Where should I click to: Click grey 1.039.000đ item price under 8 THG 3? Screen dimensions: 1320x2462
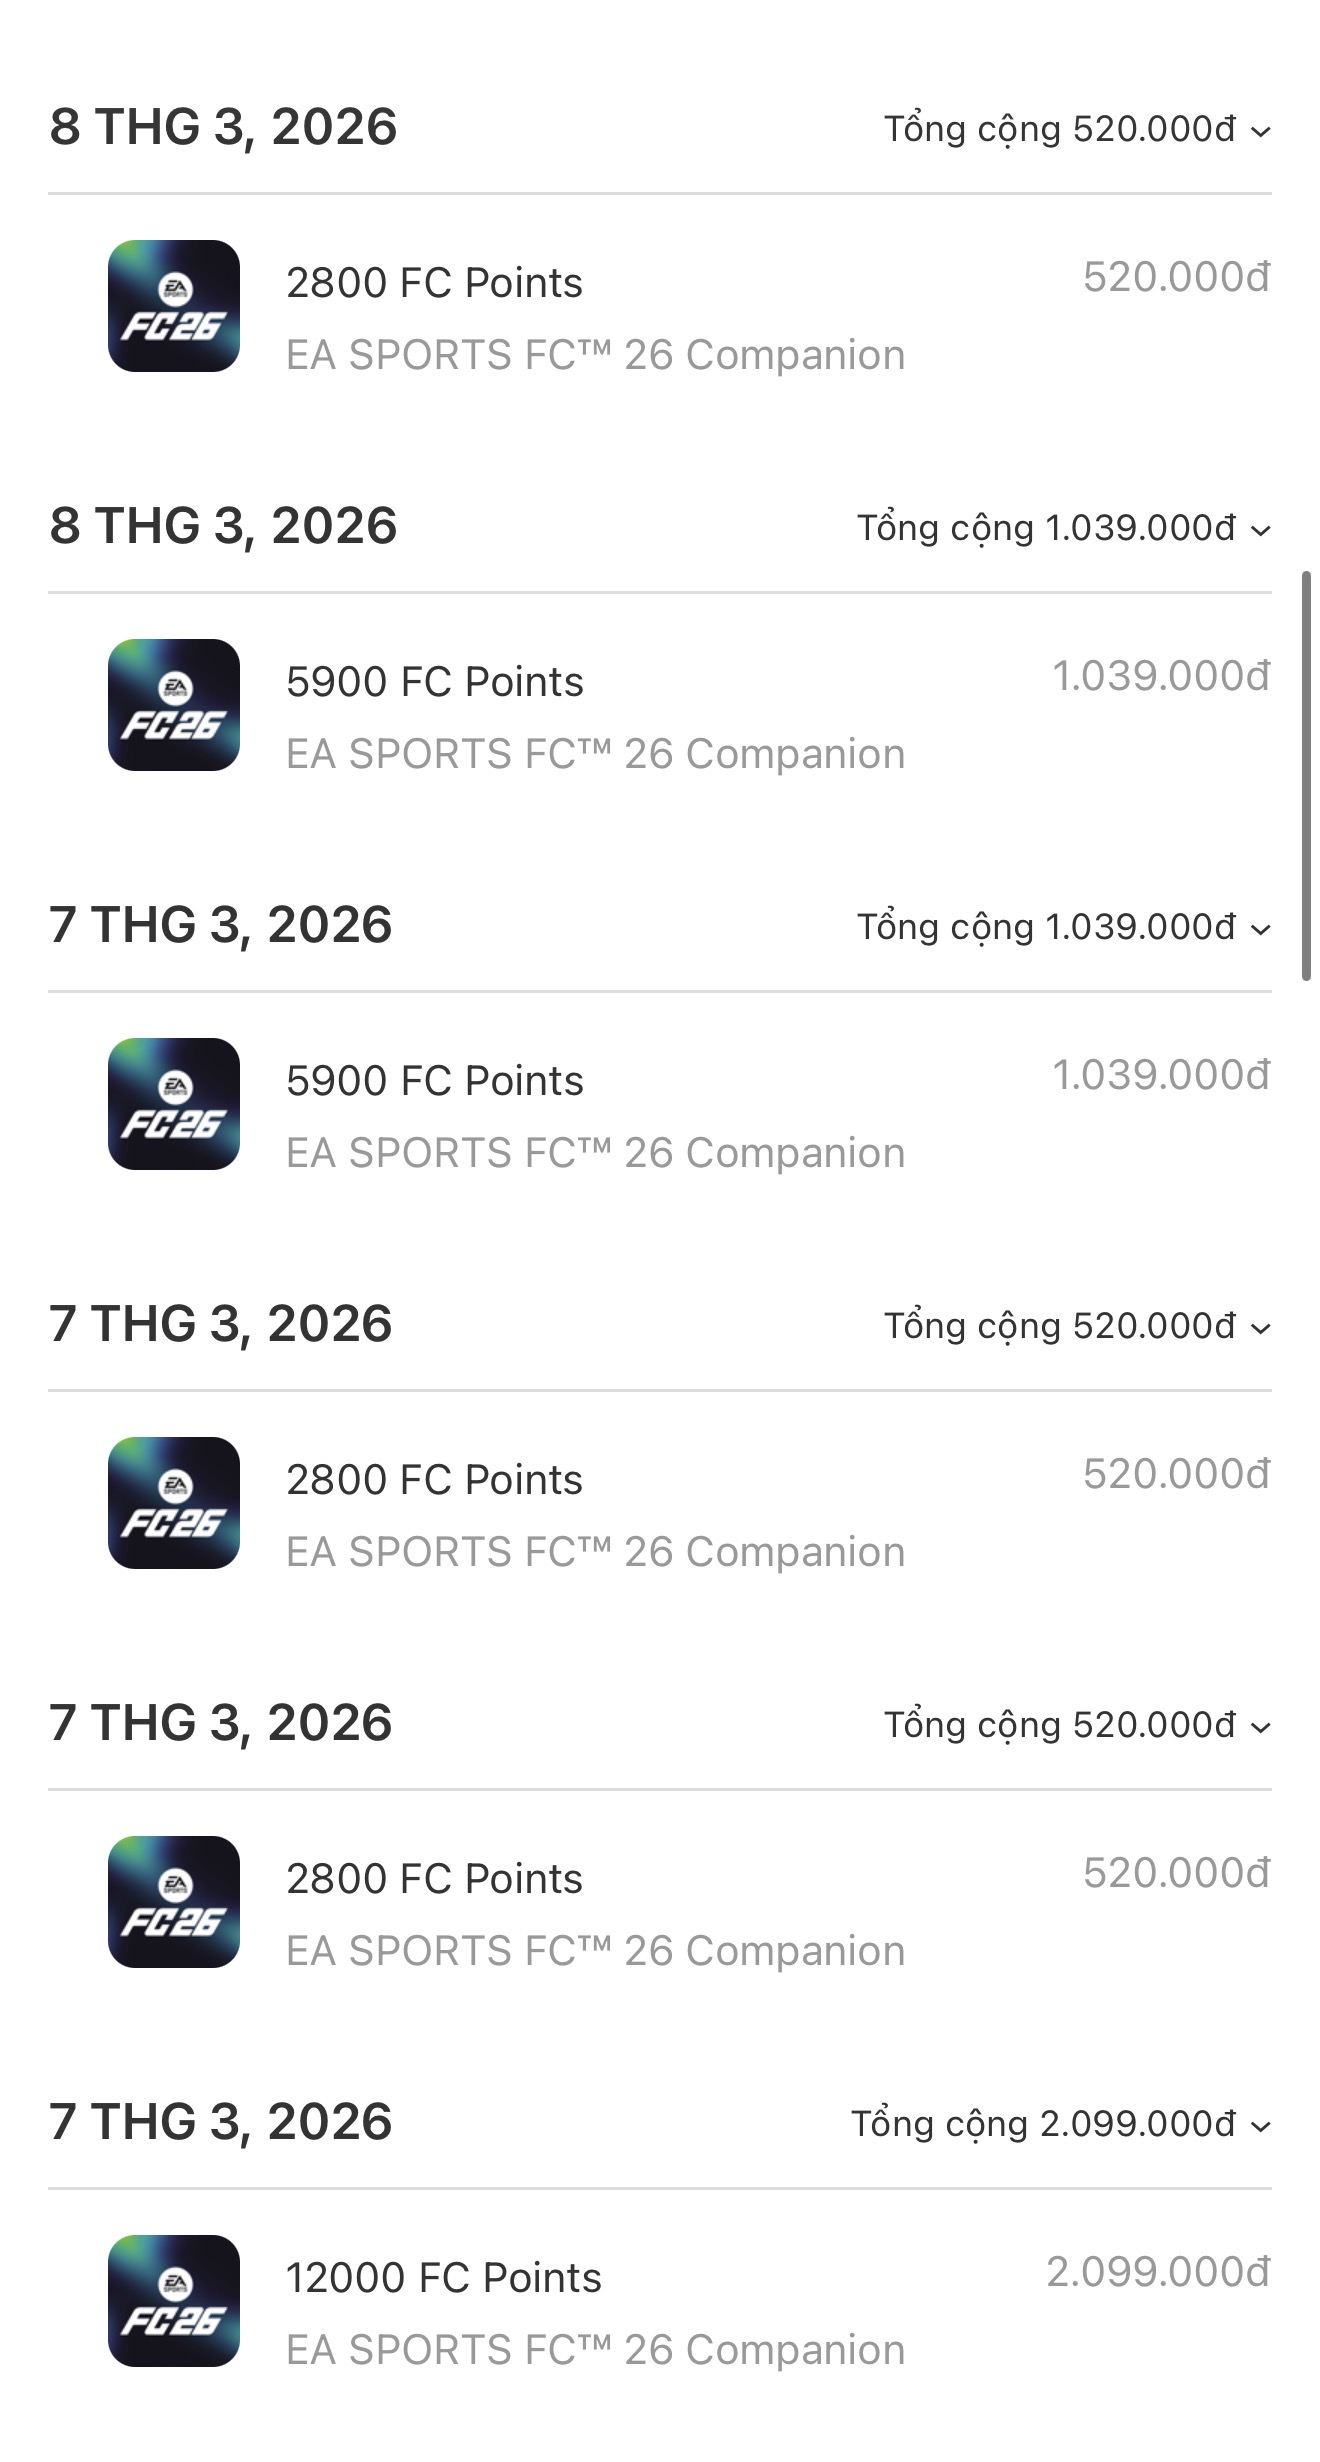coord(1160,676)
